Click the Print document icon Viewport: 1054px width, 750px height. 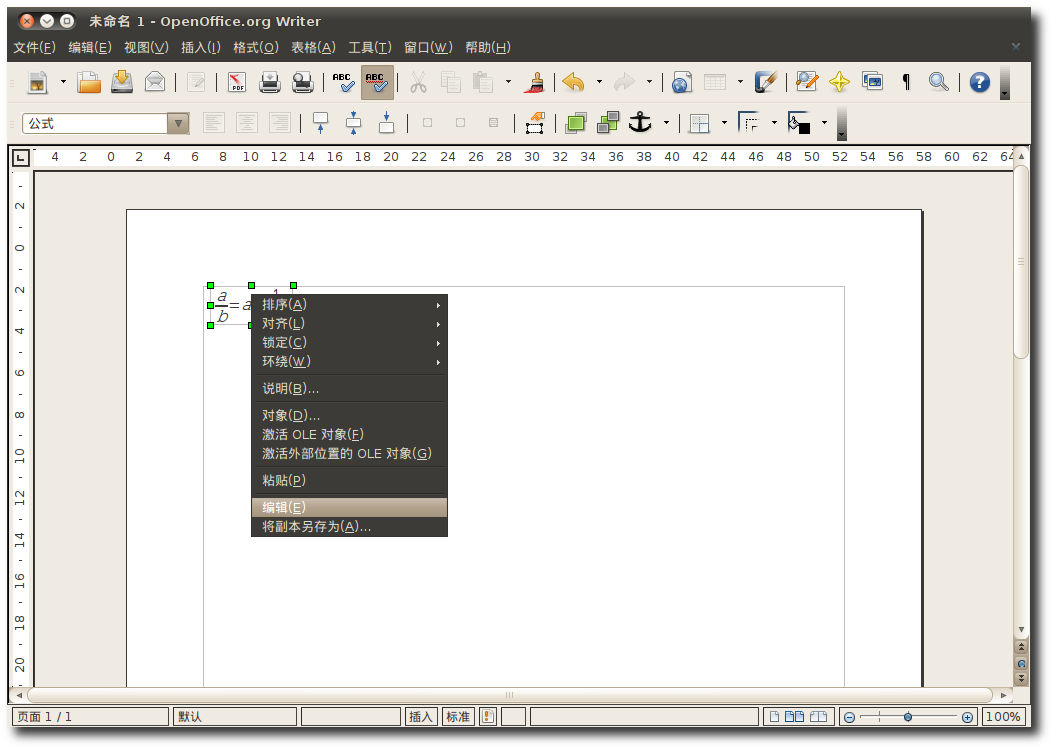[270, 82]
